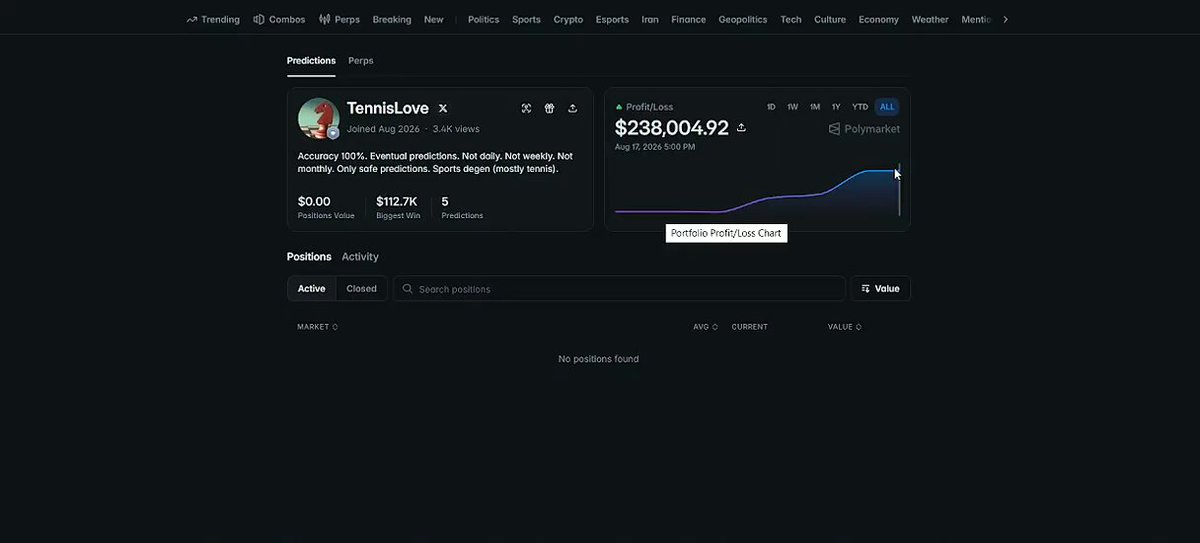
Task: Click the CURRENT column header
Action: point(749,327)
